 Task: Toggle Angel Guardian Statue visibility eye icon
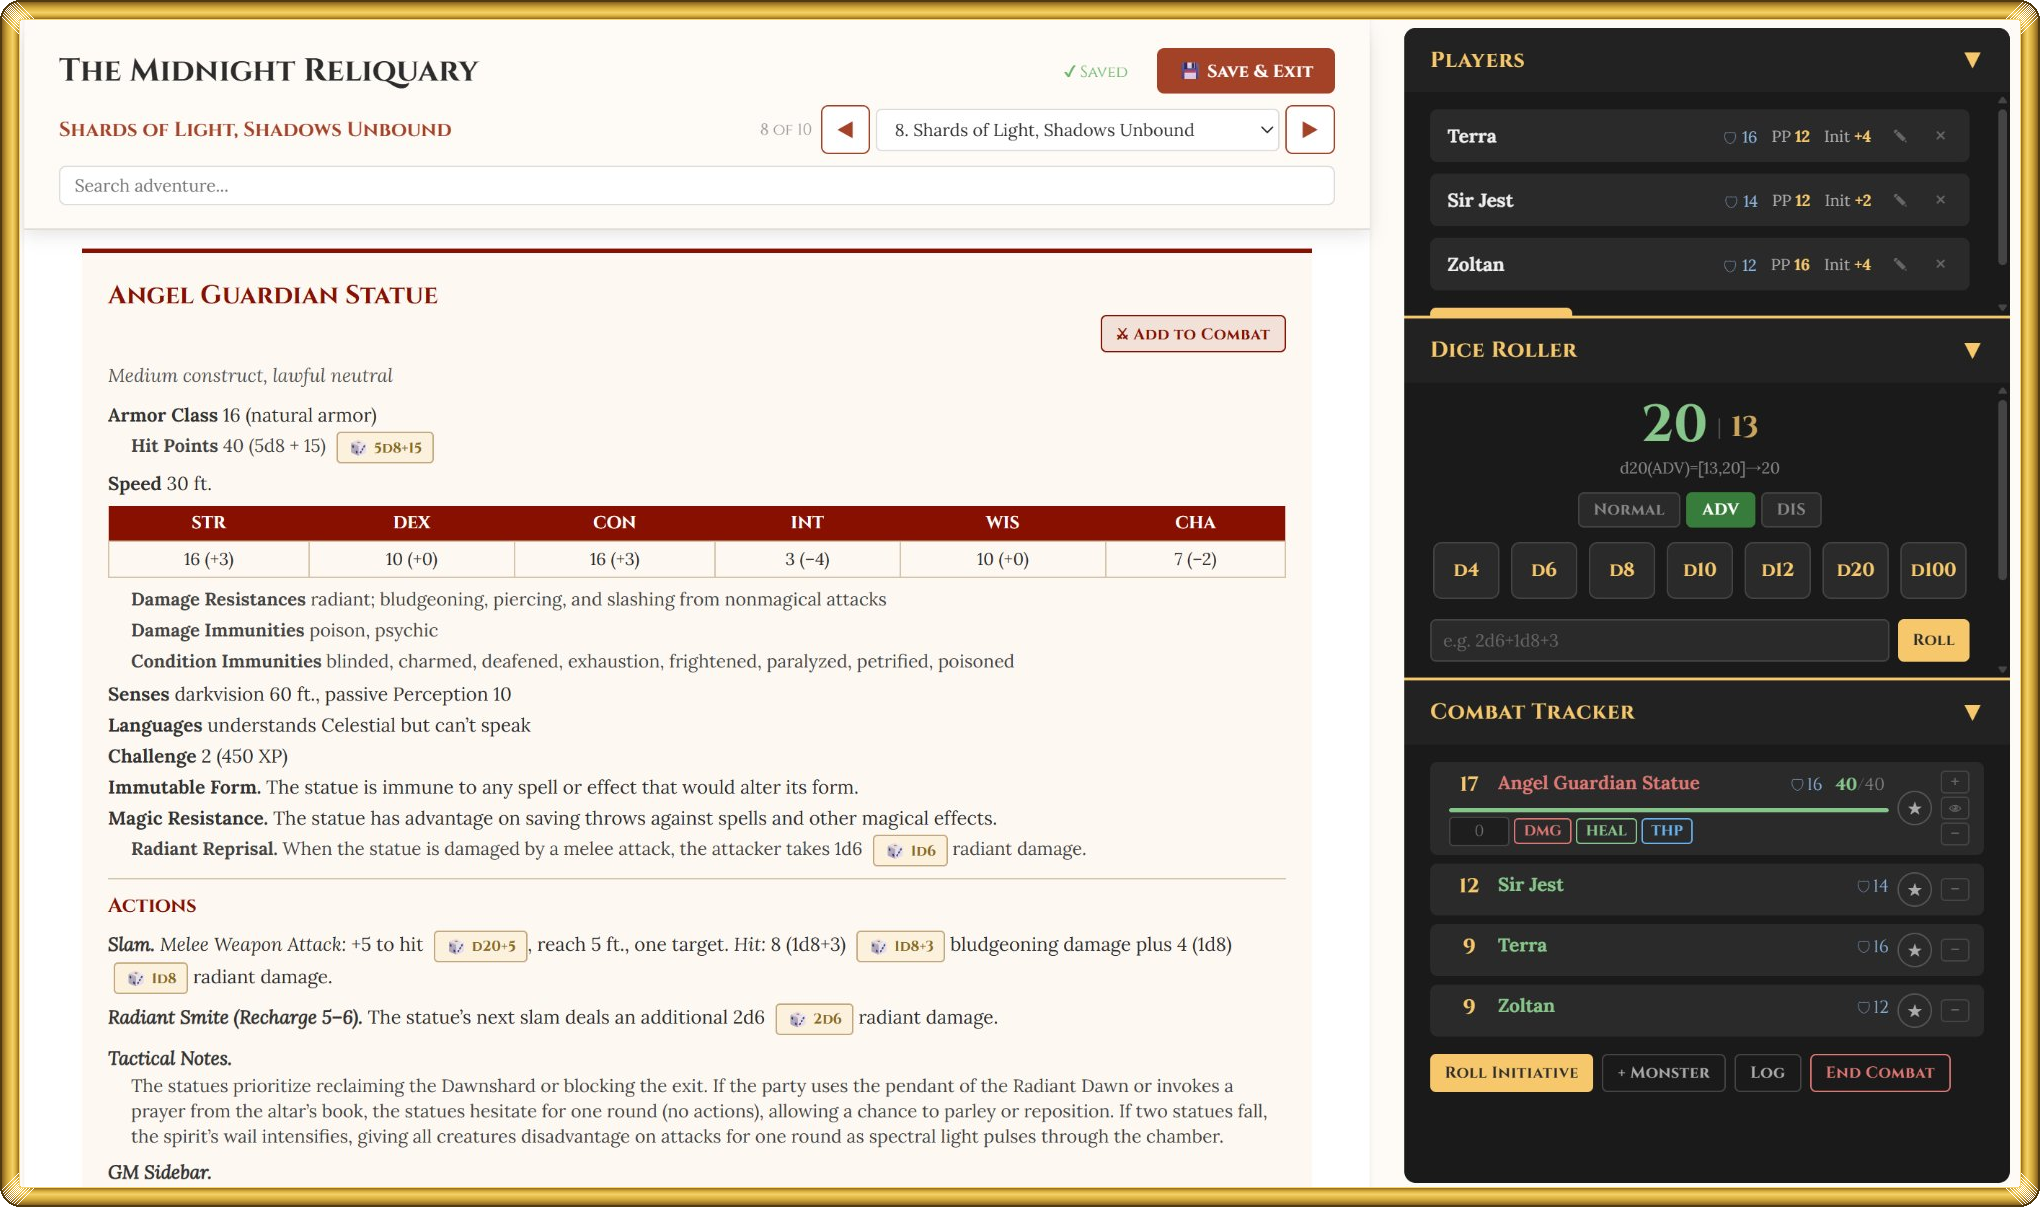(1954, 807)
